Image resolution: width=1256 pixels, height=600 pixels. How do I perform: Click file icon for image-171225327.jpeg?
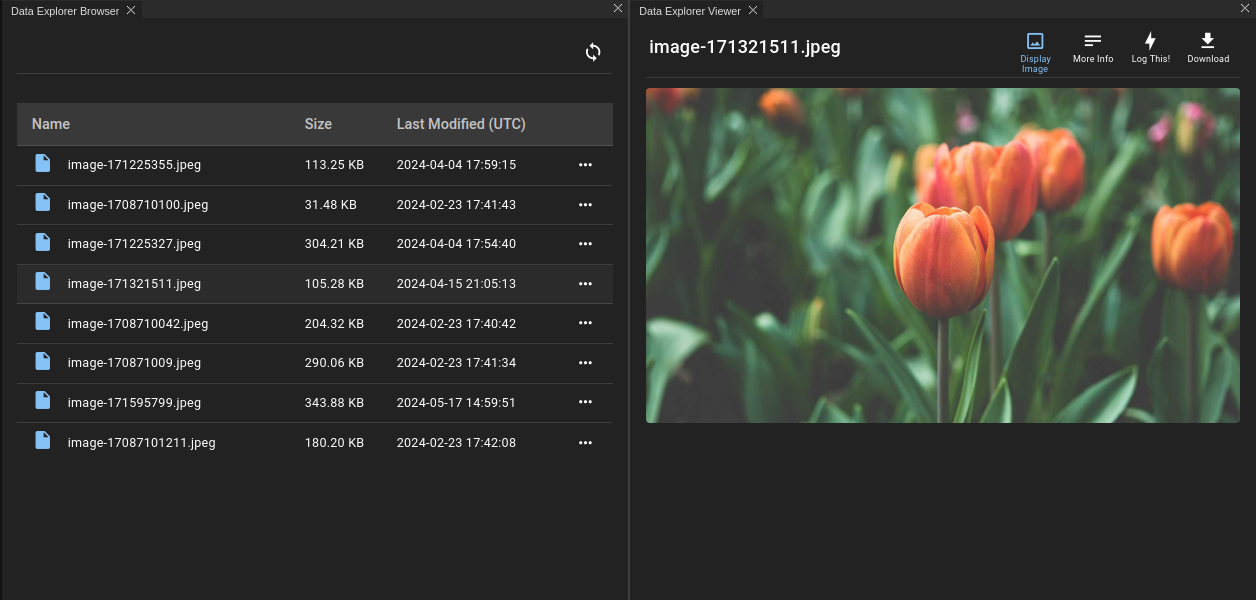click(x=42, y=242)
